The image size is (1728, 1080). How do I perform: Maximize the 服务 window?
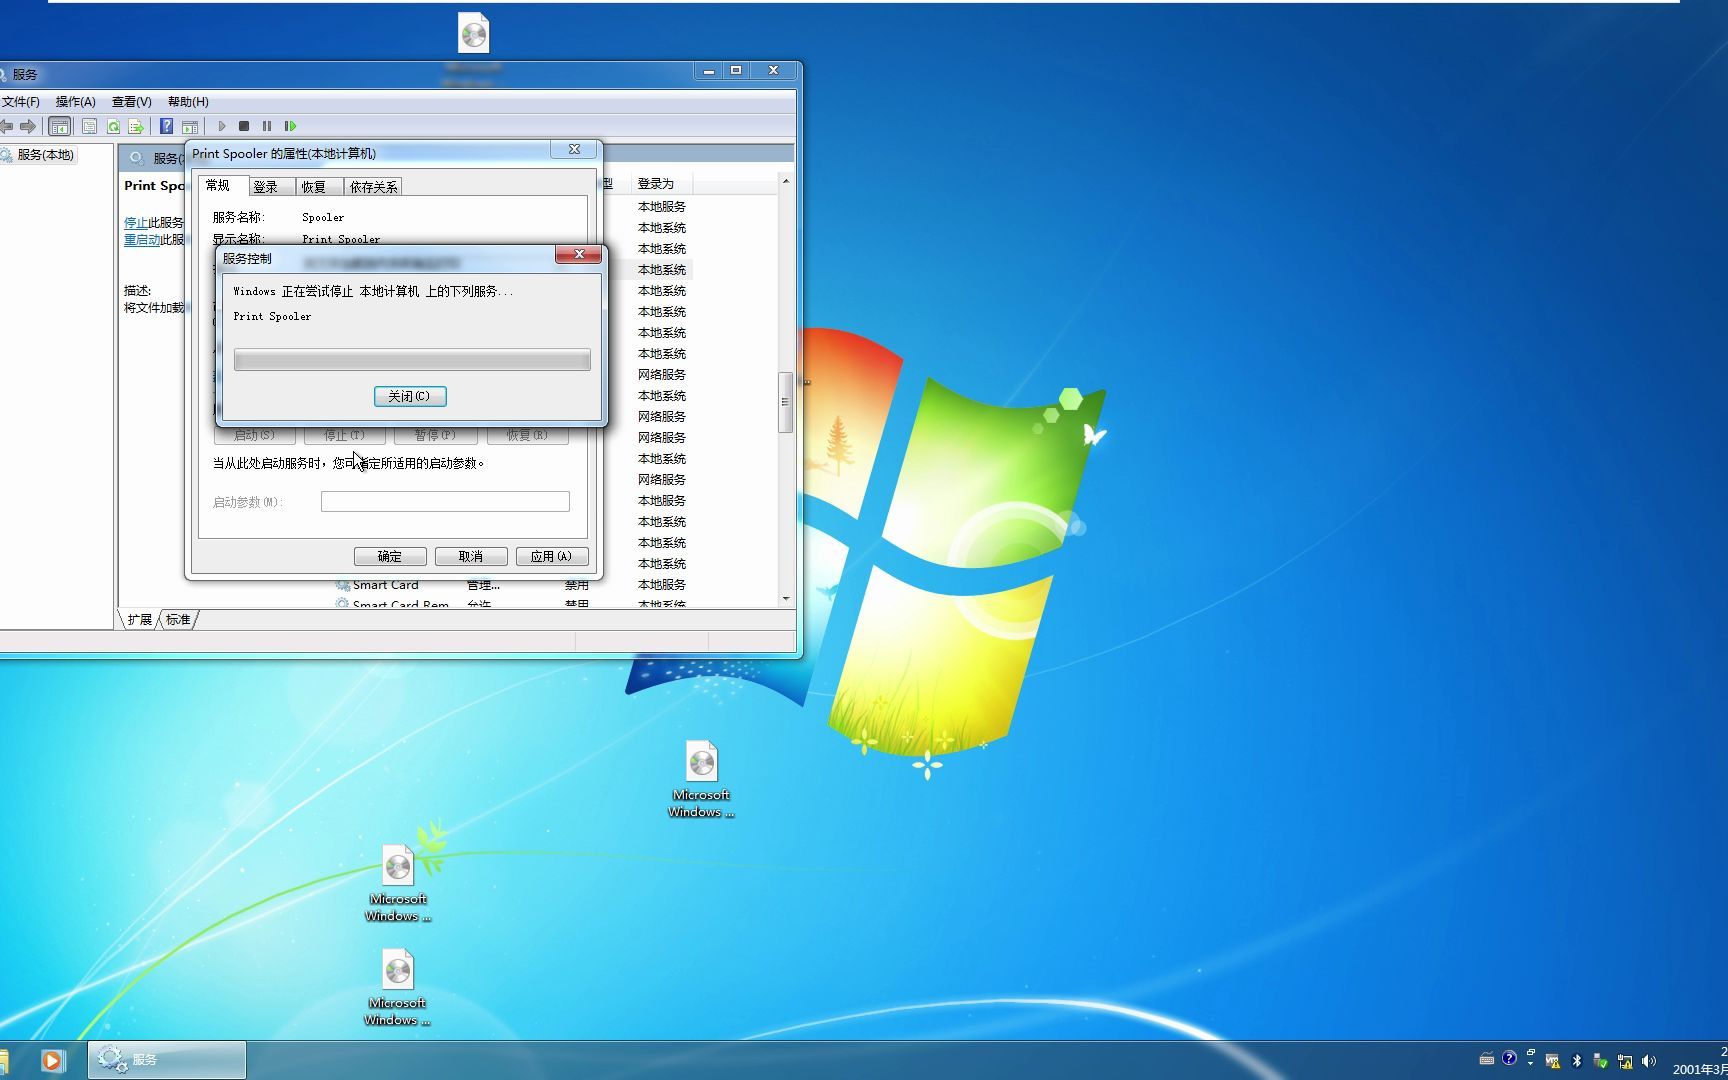point(736,71)
